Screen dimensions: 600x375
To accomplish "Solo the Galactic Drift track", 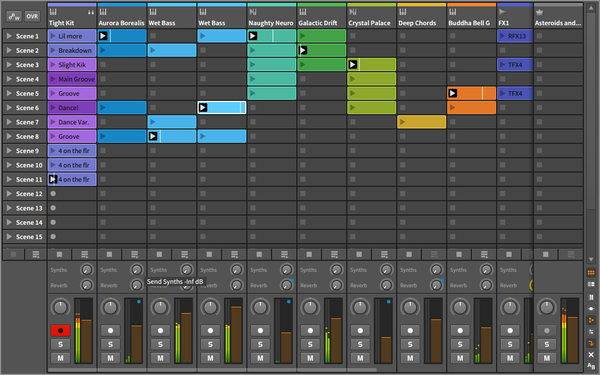I will [x=310, y=344].
